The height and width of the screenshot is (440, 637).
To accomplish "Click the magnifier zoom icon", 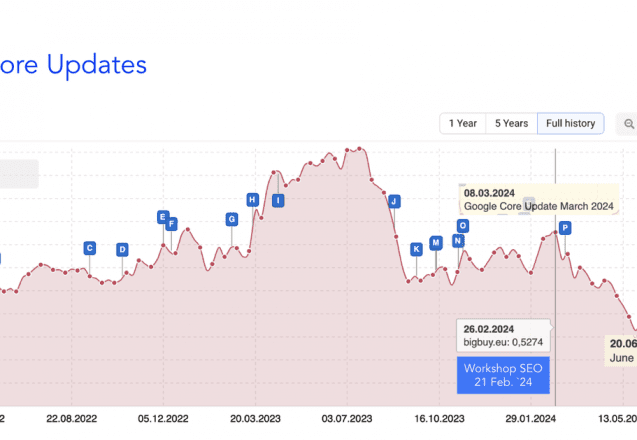I will (628, 124).
